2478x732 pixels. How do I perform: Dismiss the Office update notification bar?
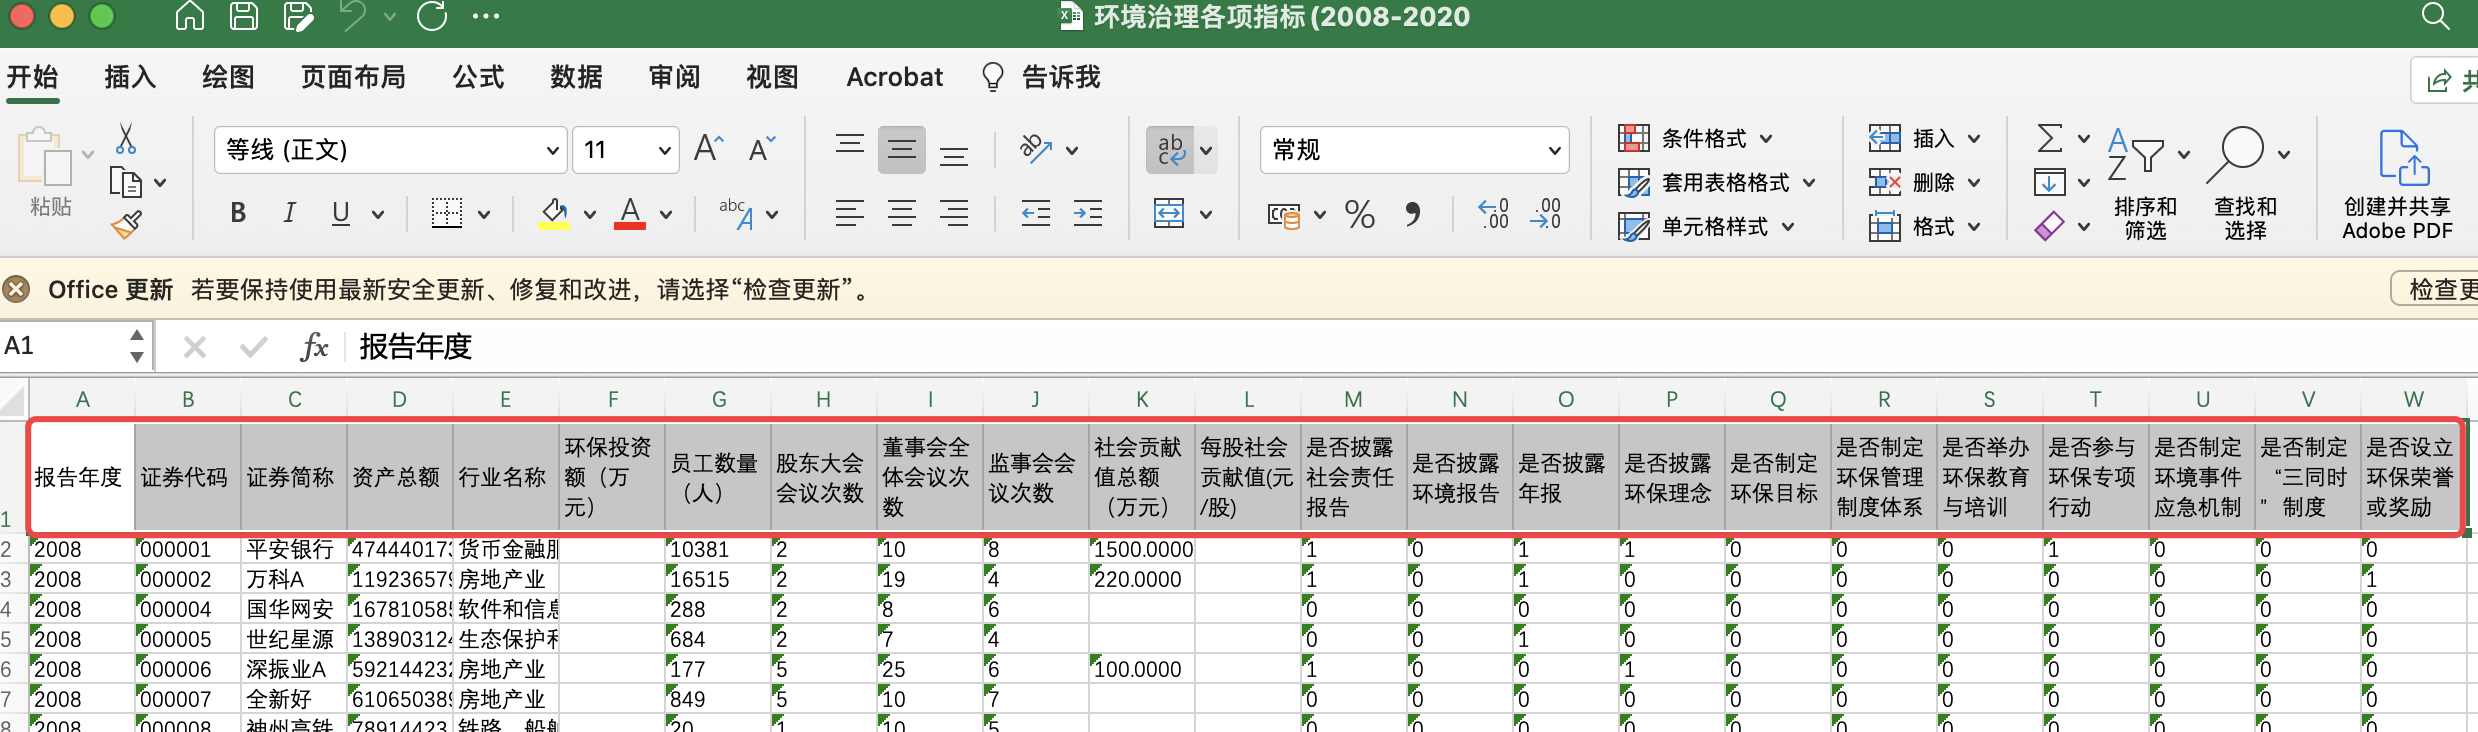(16, 290)
